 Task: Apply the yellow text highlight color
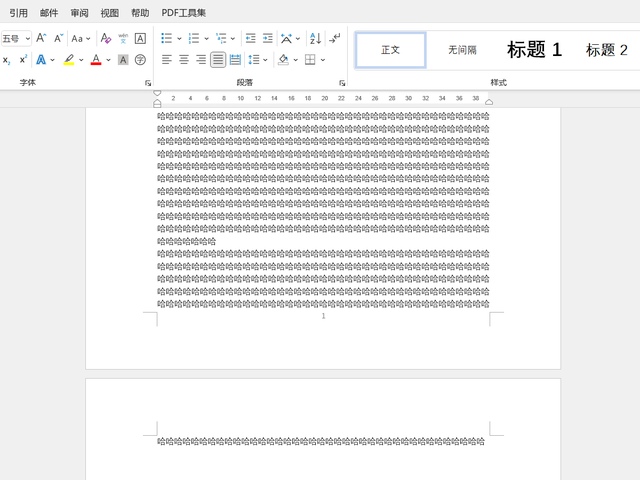(x=69, y=60)
